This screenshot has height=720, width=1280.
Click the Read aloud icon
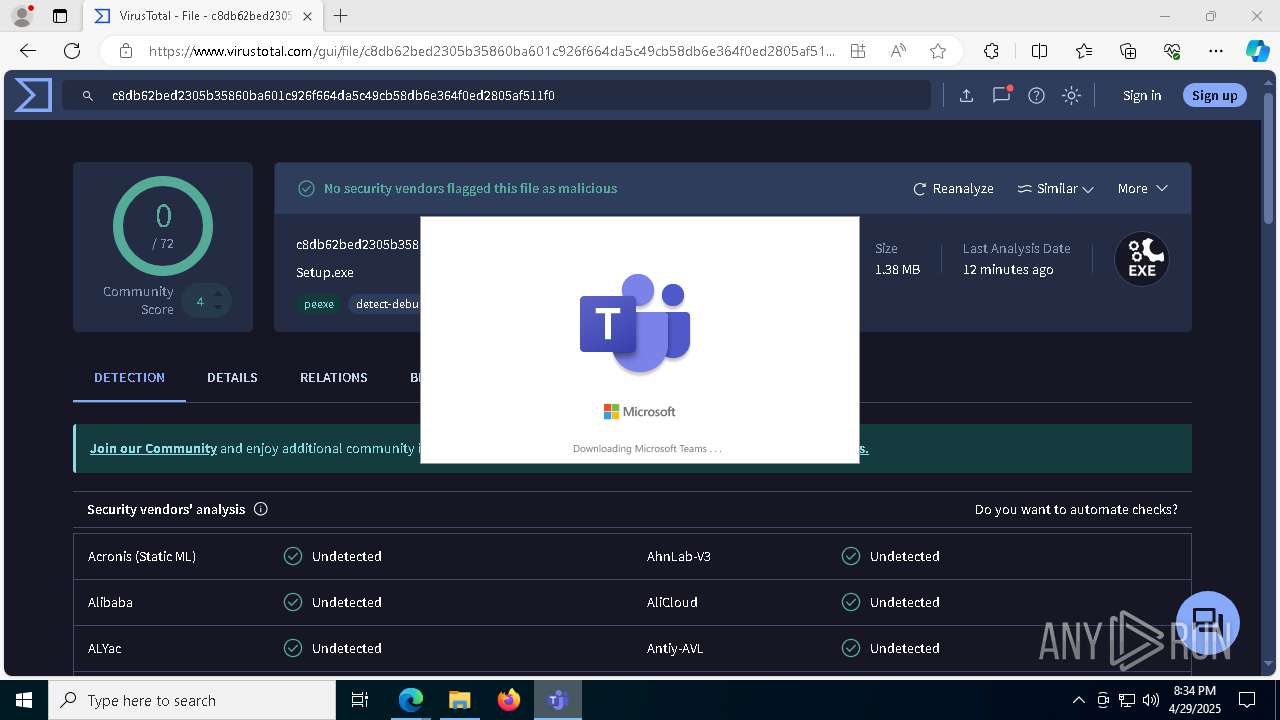[898, 51]
